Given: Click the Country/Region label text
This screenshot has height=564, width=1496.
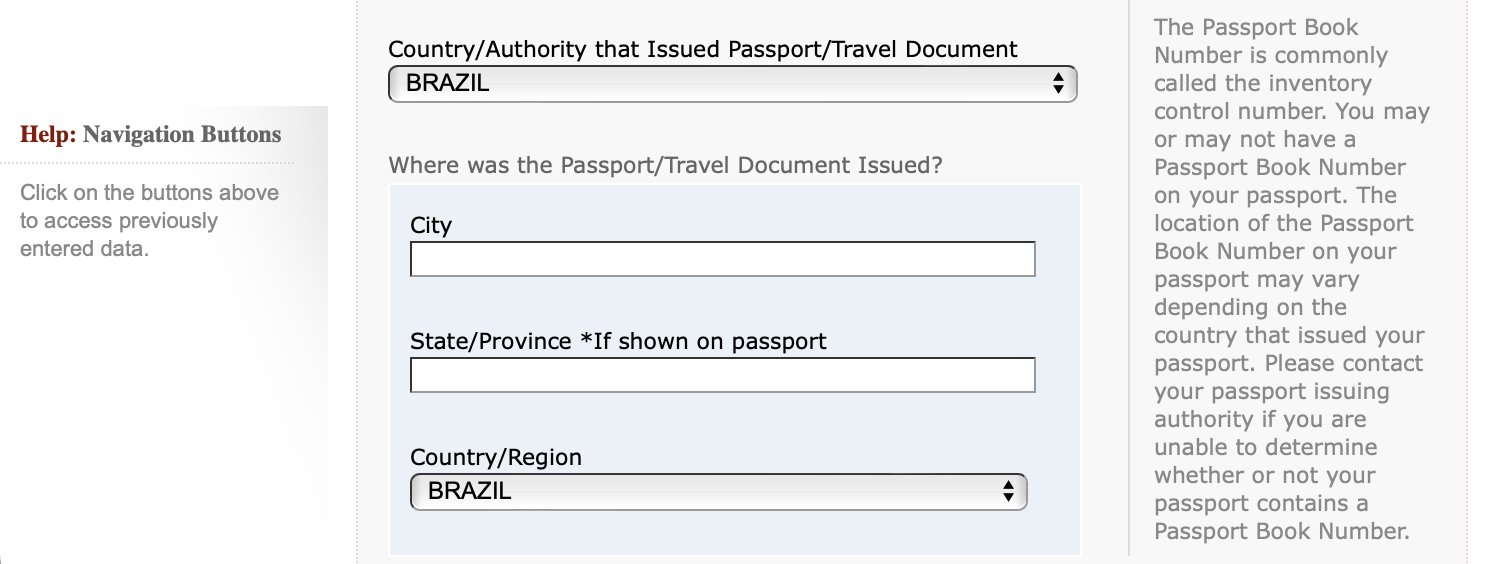Looking at the screenshot, I should (x=496, y=458).
